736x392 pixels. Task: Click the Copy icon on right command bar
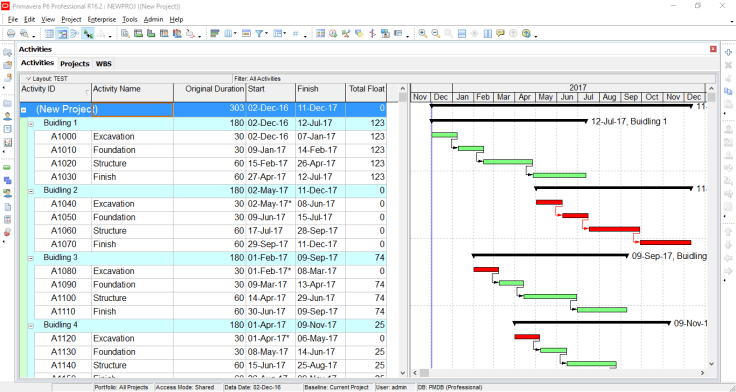tap(728, 91)
